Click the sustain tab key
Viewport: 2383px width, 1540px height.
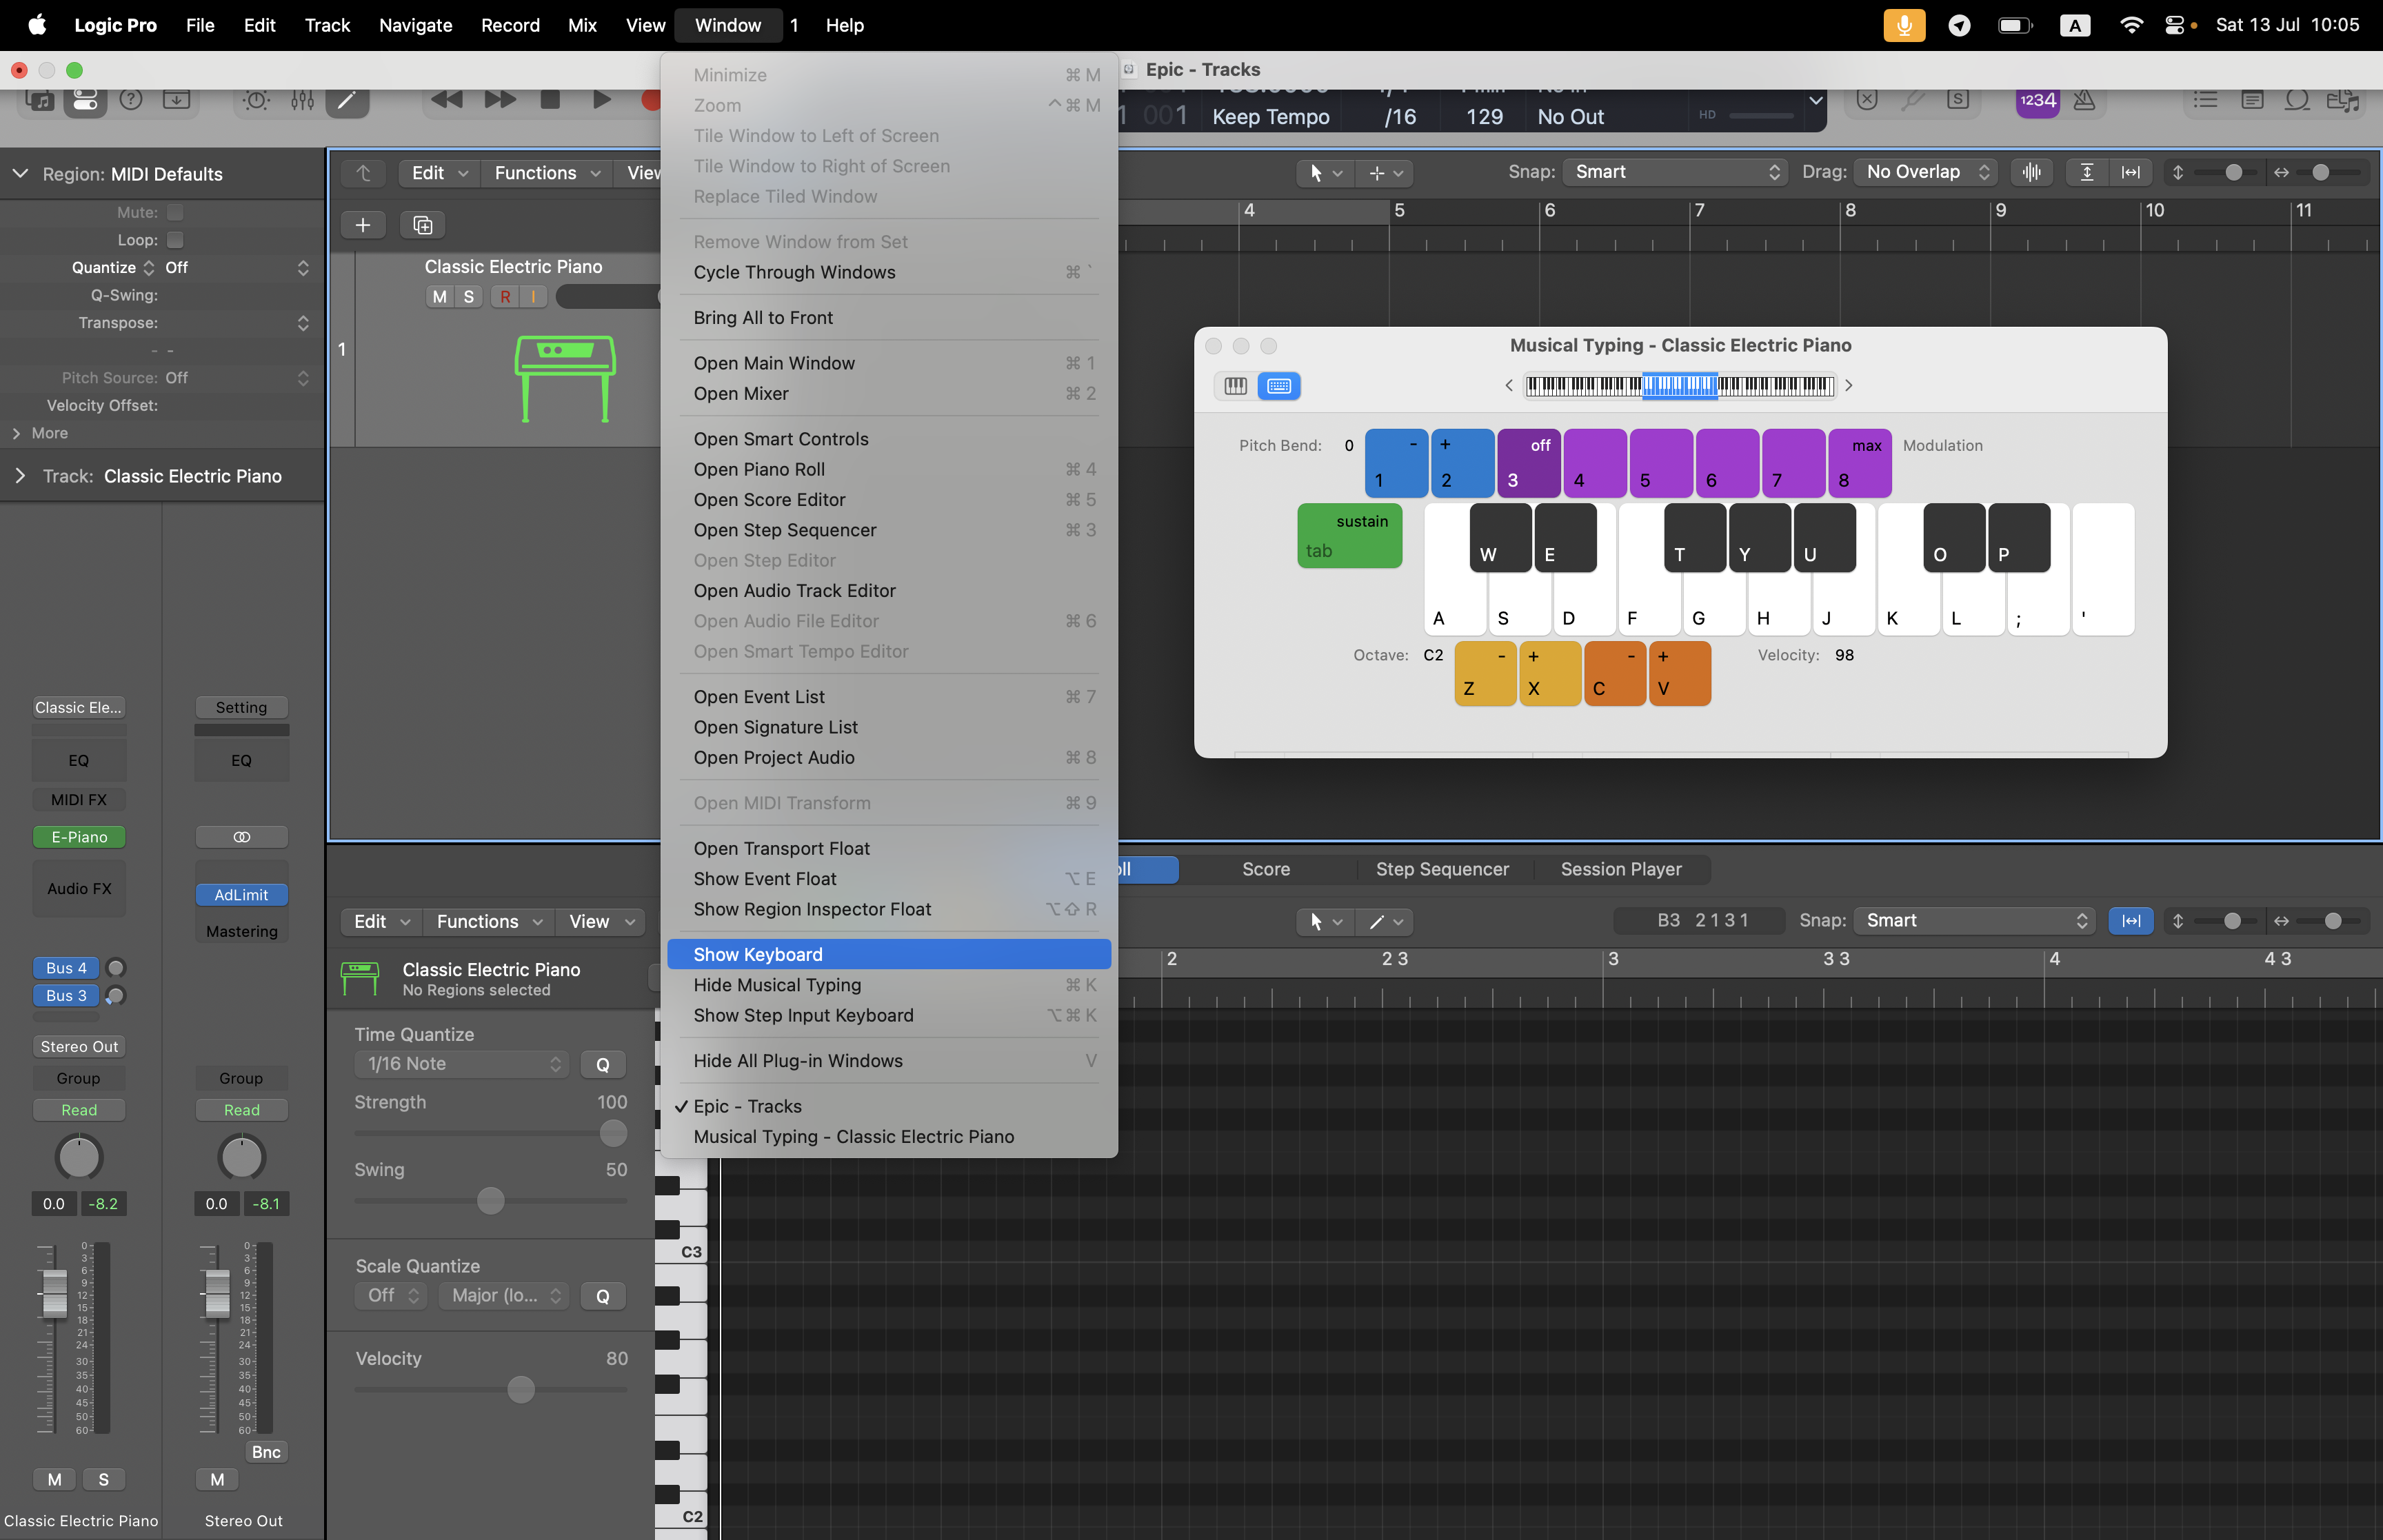(x=1349, y=536)
